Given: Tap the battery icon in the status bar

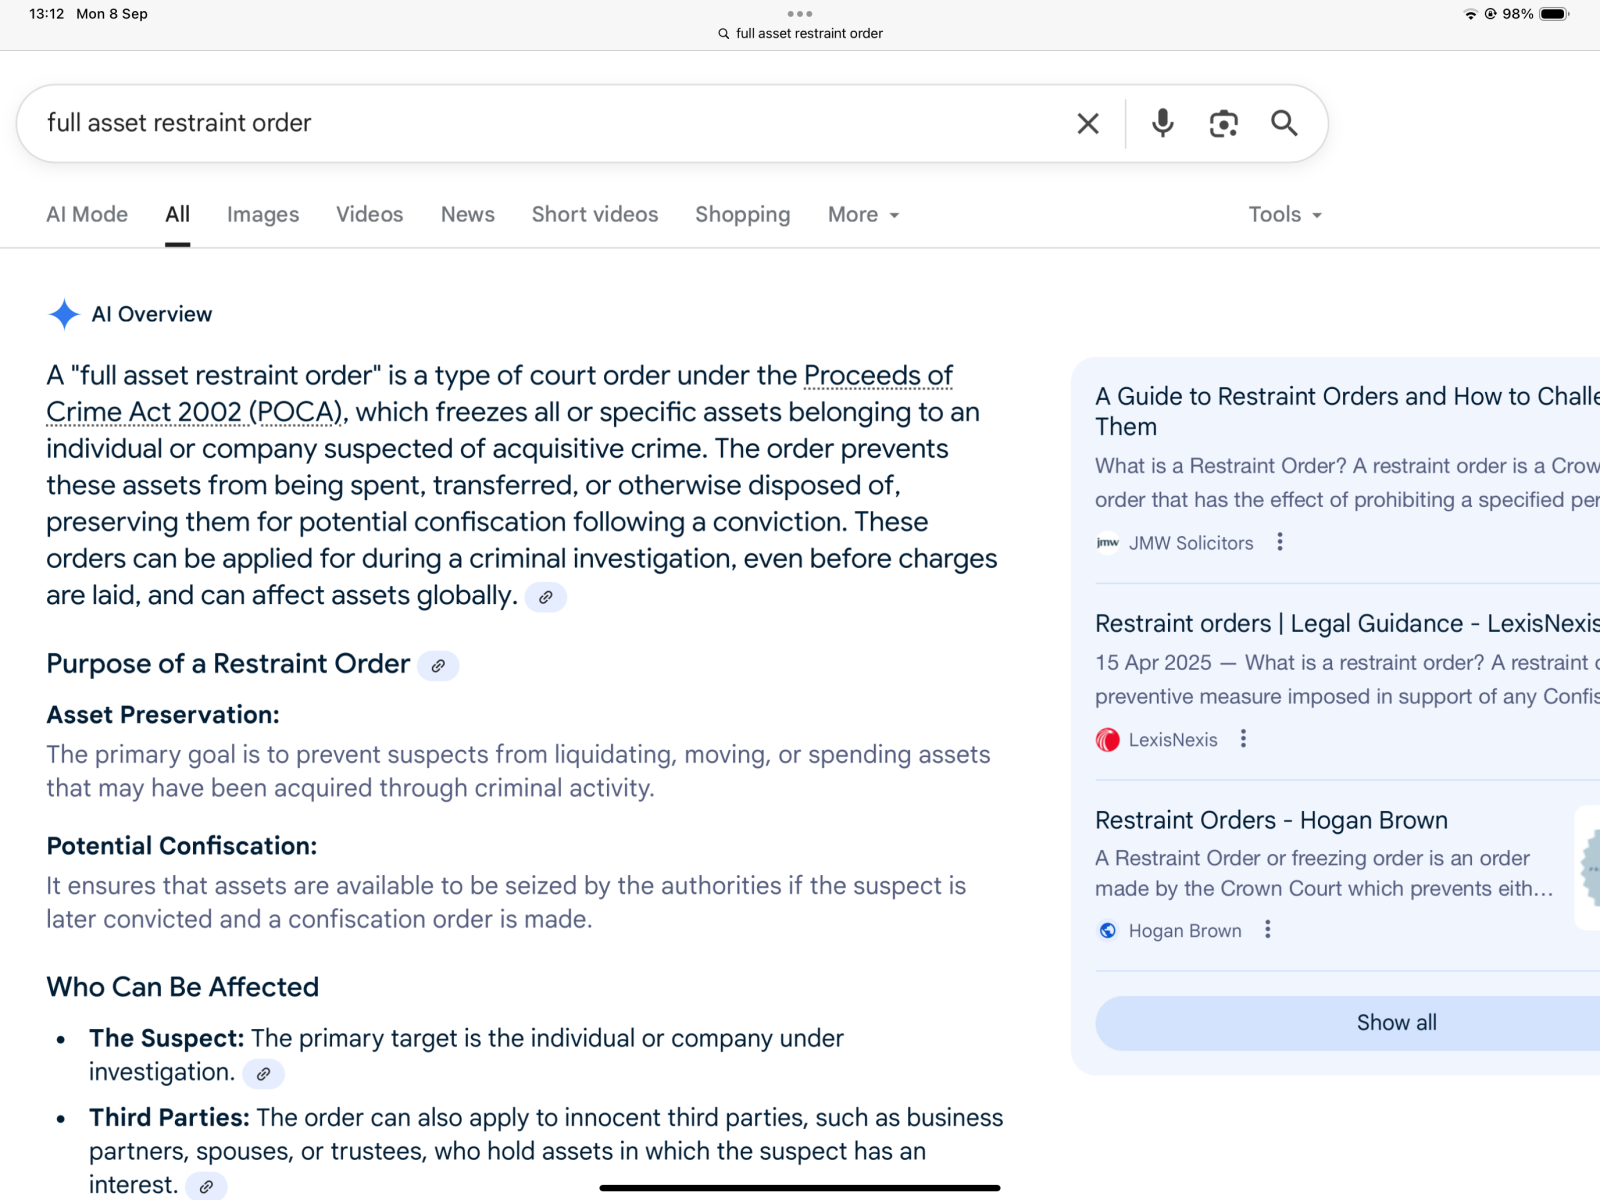Looking at the screenshot, I should 1554,14.
